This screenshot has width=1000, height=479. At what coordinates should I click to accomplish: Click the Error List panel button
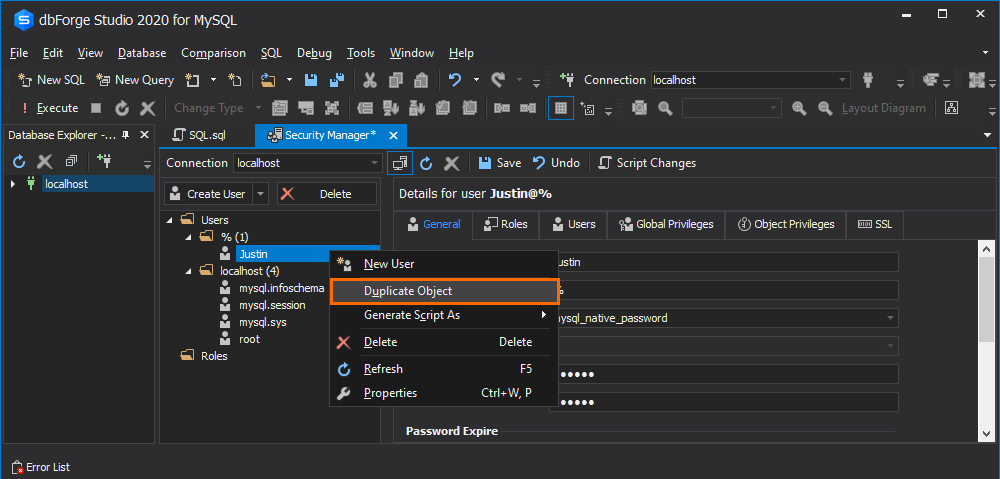(x=41, y=467)
